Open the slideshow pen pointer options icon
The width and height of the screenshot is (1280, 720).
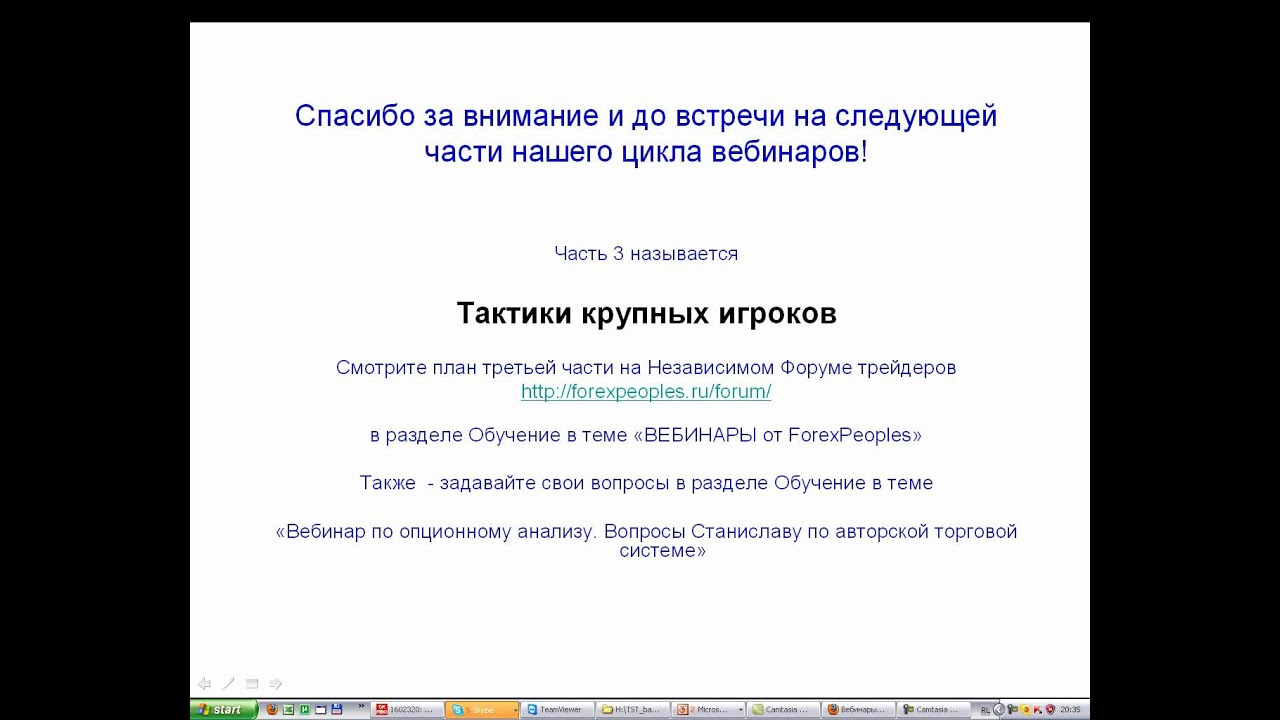pos(228,684)
